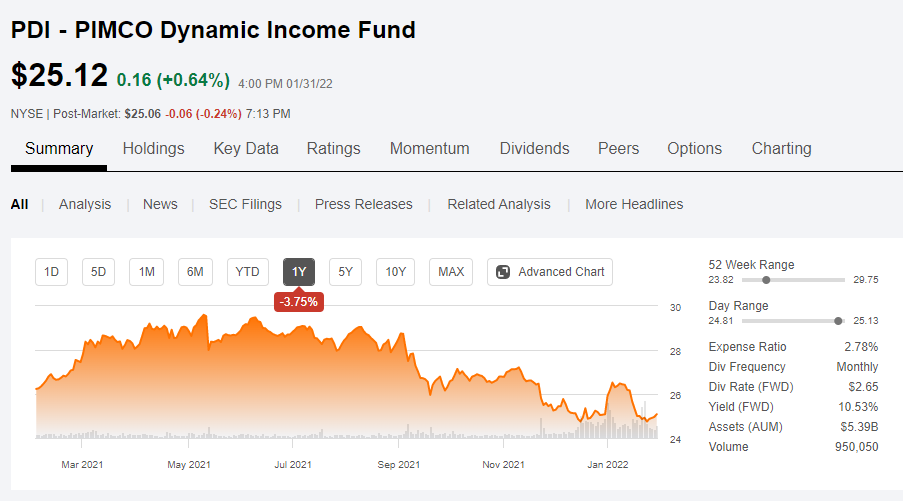Switch chart to YTD range
This screenshot has width=903, height=501.
tap(248, 272)
